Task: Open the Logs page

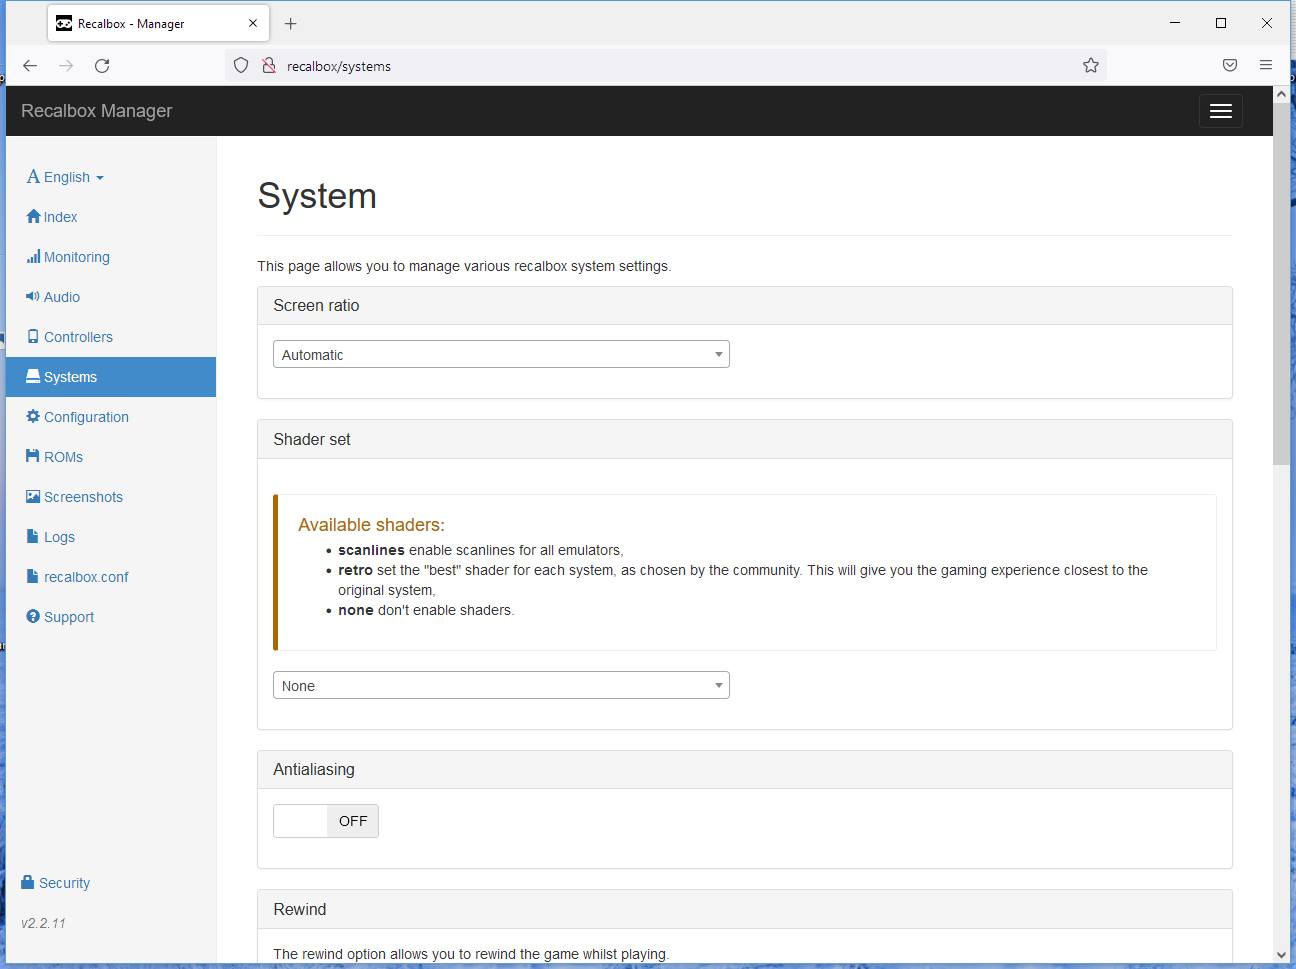Action: [59, 537]
